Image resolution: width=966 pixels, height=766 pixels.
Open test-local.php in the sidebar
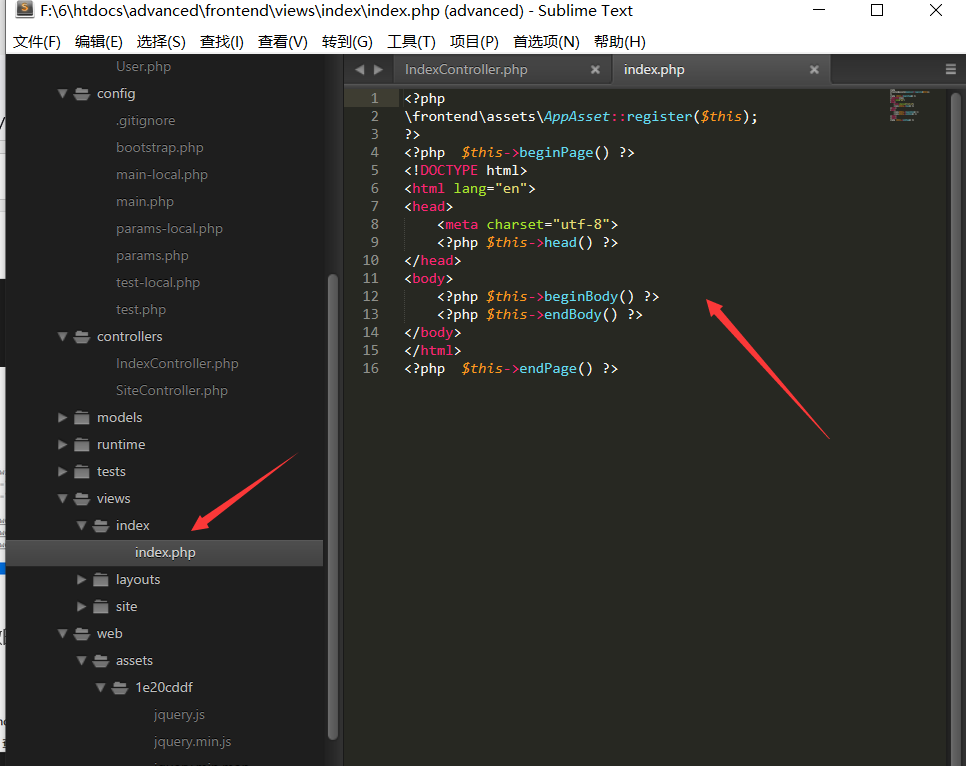click(158, 283)
